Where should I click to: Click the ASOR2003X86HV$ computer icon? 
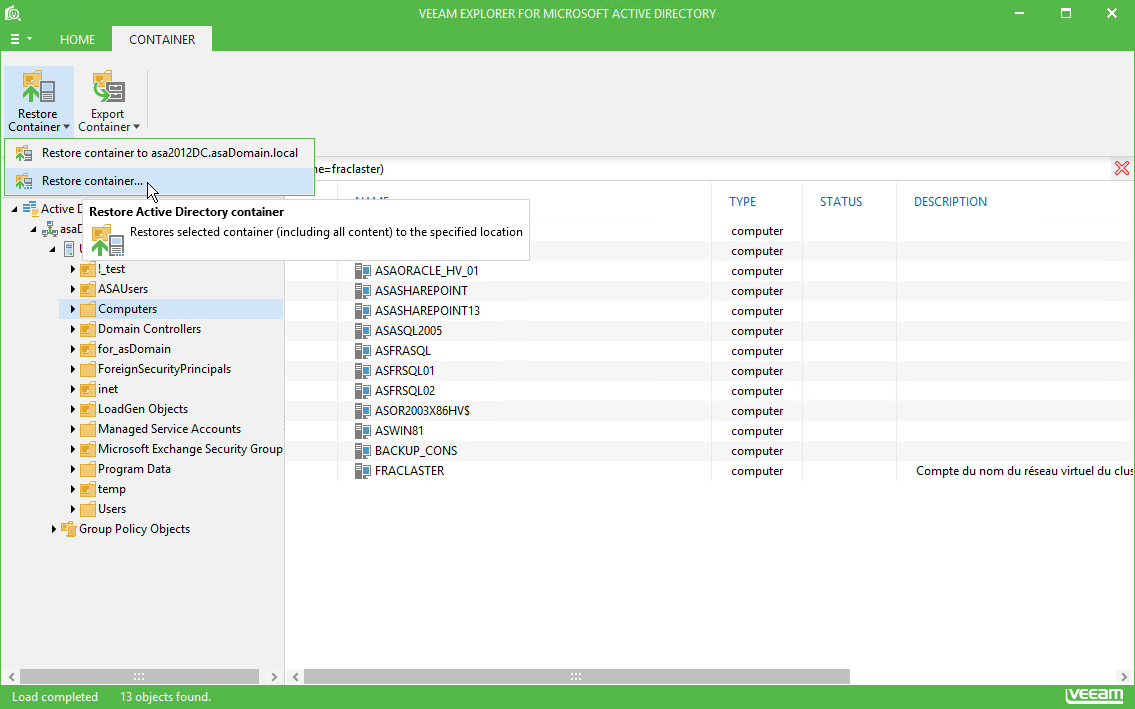[x=363, y=411]
